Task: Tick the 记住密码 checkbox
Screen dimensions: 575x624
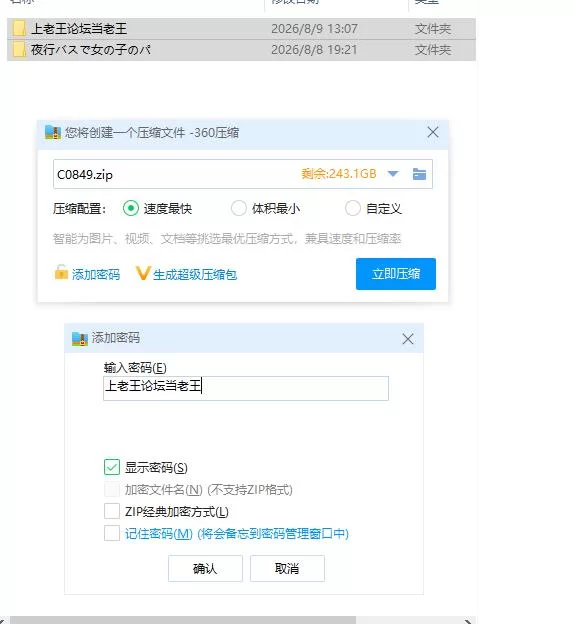Action: coord(112,533)
